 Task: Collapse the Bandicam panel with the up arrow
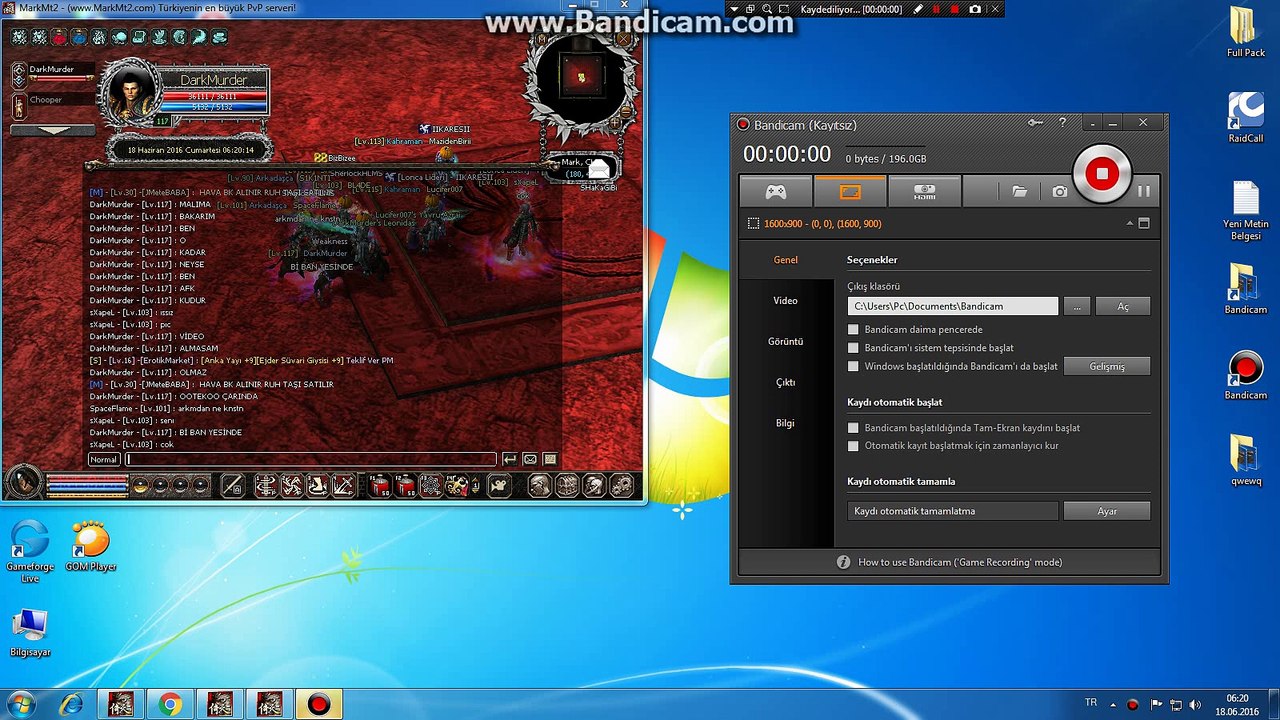1130,224
